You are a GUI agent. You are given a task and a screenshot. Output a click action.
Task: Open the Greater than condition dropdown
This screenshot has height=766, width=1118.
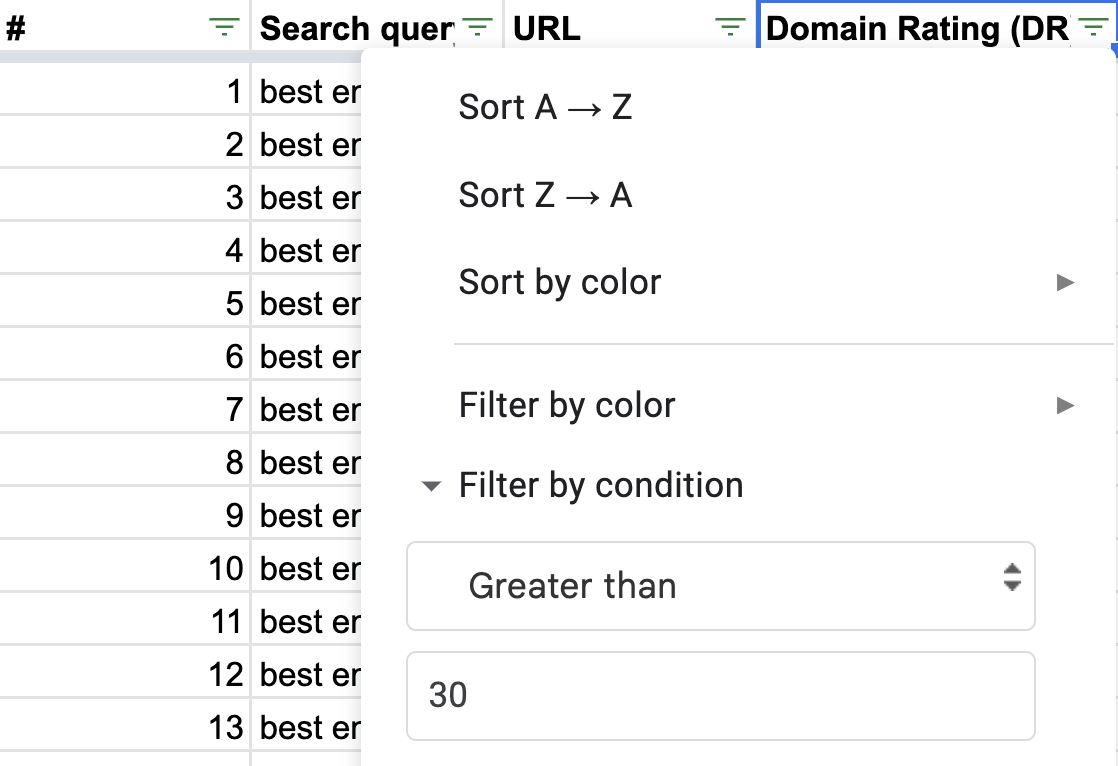pyautogui.click(x=720, y=586)
